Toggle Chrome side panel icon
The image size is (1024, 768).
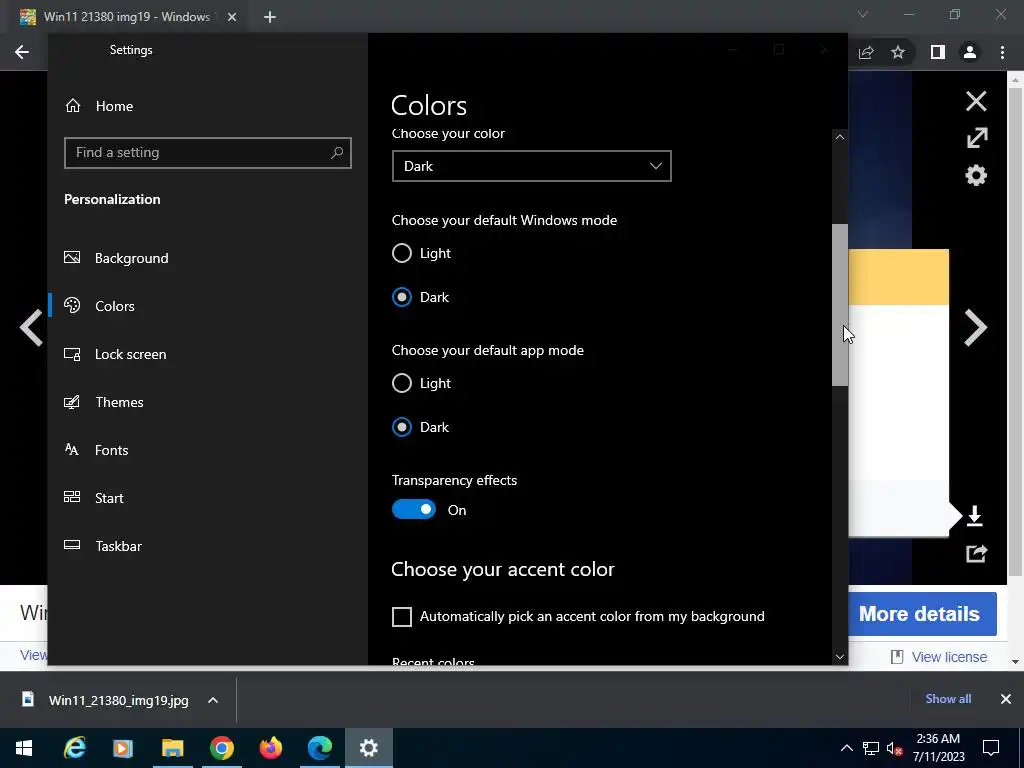[x=938, y=52]
